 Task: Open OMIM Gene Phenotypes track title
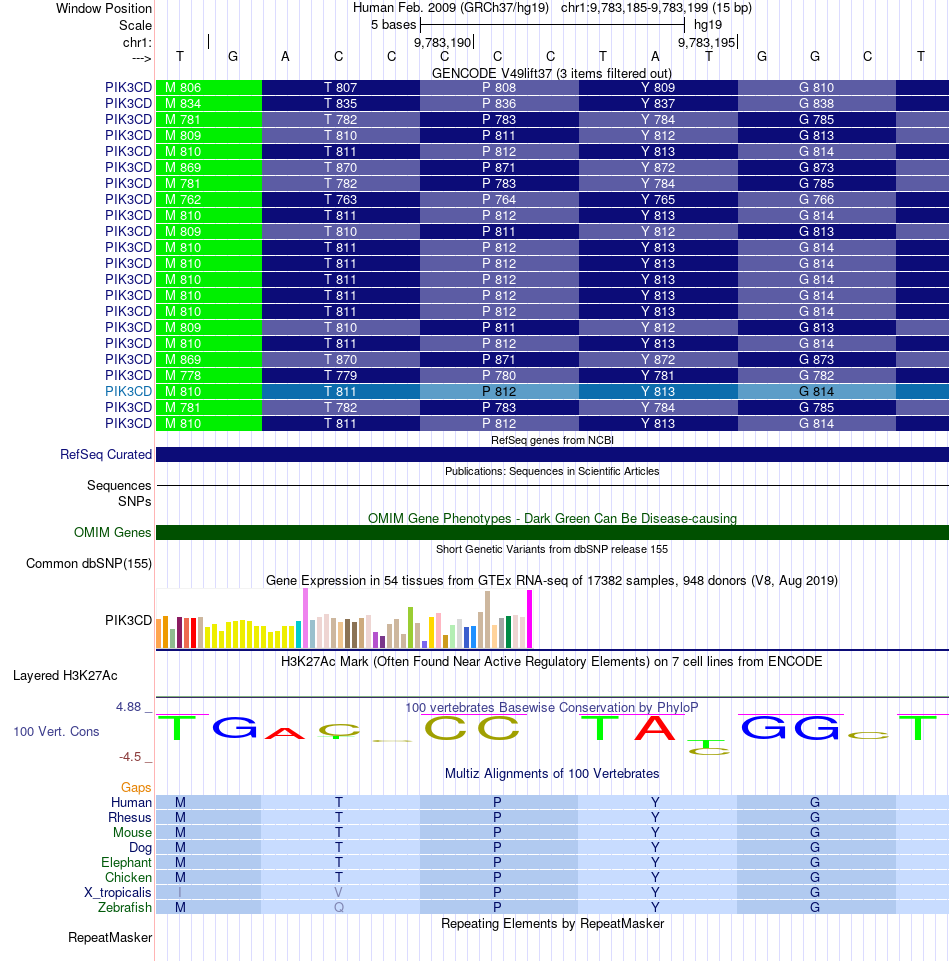[552, 518]
